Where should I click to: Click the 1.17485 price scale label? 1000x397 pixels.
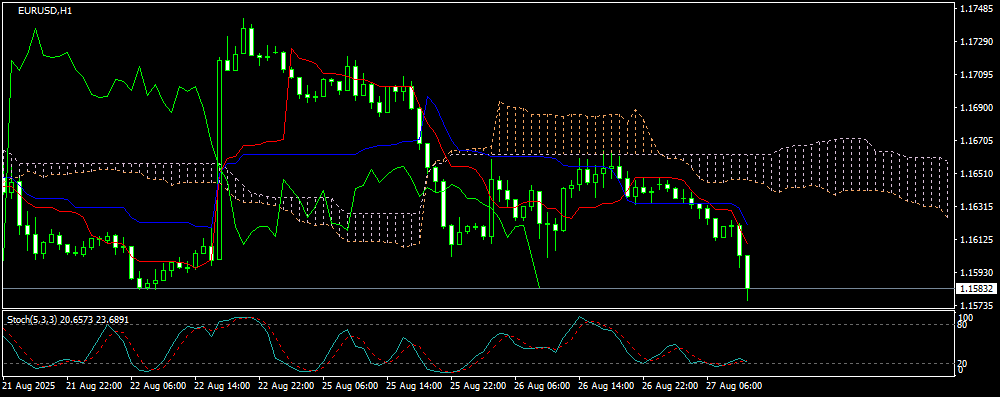point(976,8)
